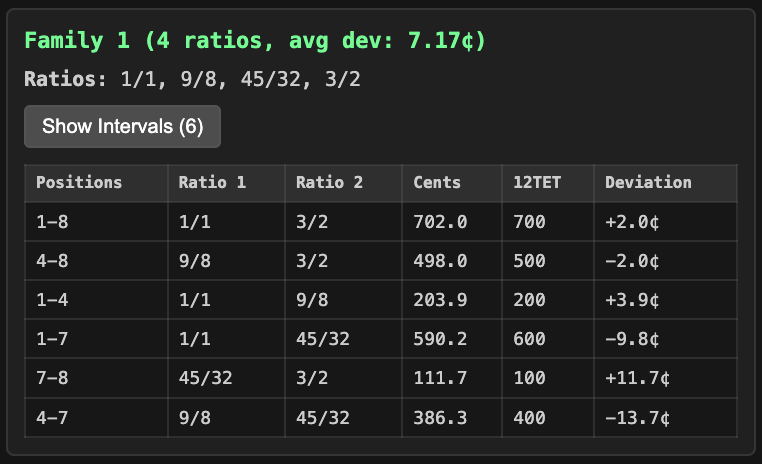Click the Ratio 1 column header
Screen dimensions: 762x464
point(212,183)
